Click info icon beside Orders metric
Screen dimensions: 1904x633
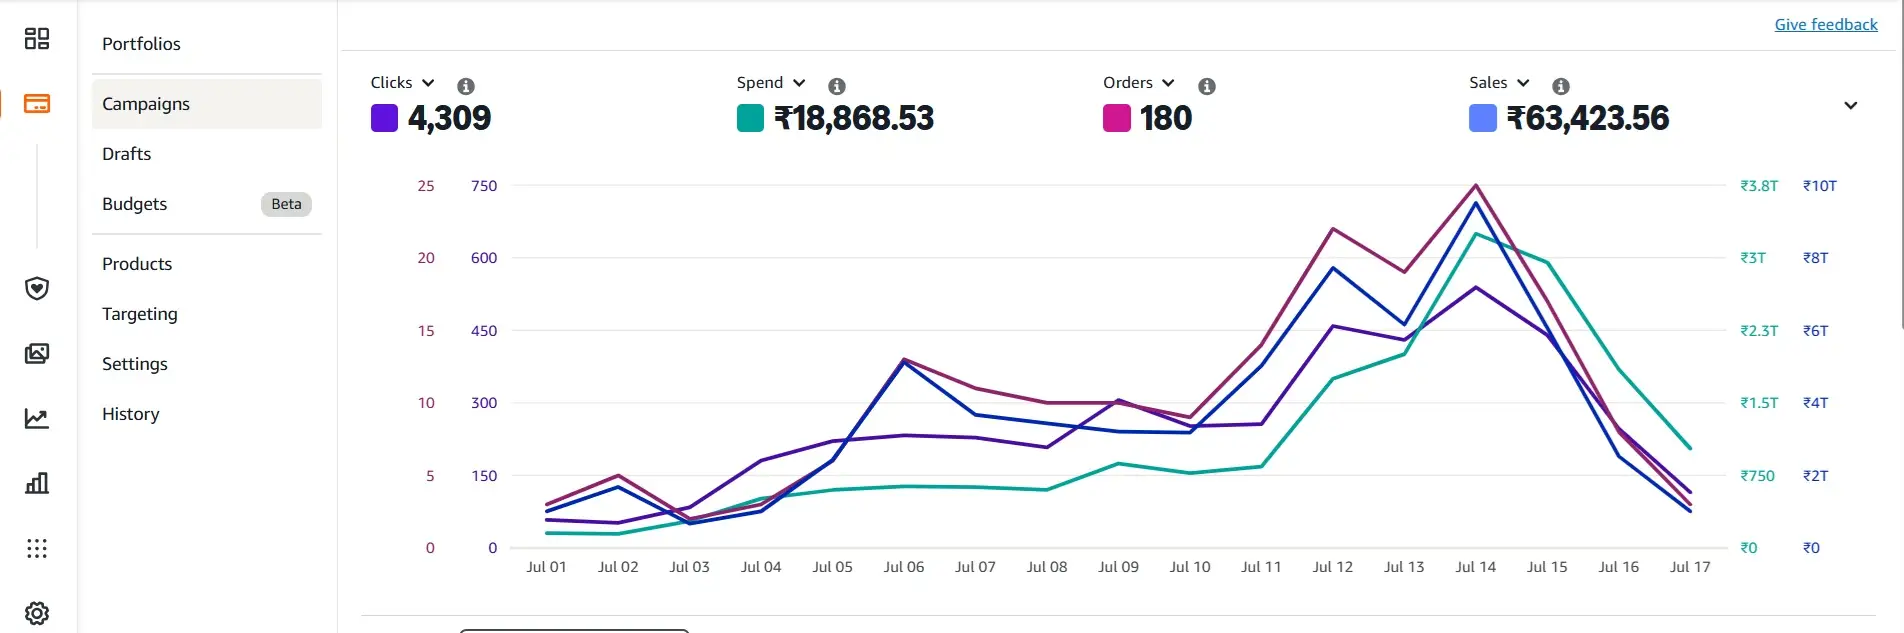[x=1207, y=86]
